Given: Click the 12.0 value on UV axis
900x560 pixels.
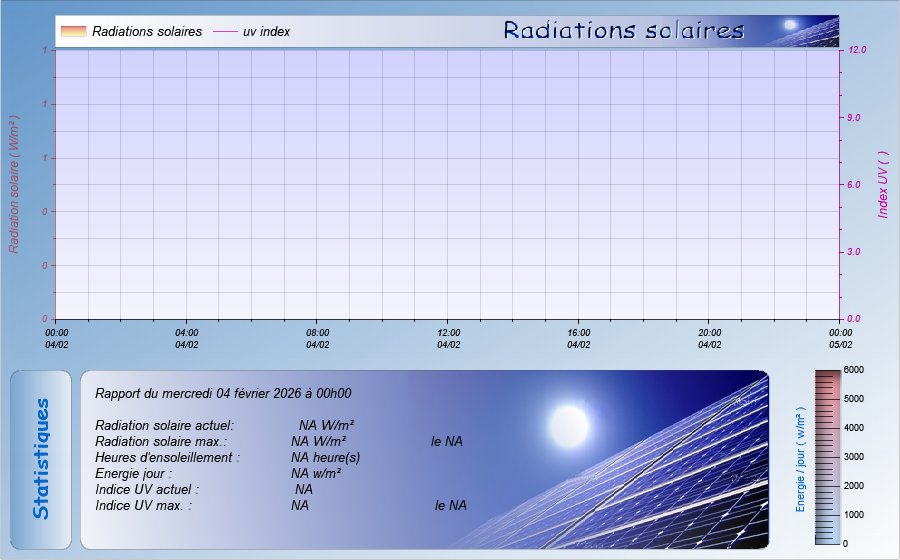Looking at the screenshot, I should pyautogui.click(x=857, y=50).
